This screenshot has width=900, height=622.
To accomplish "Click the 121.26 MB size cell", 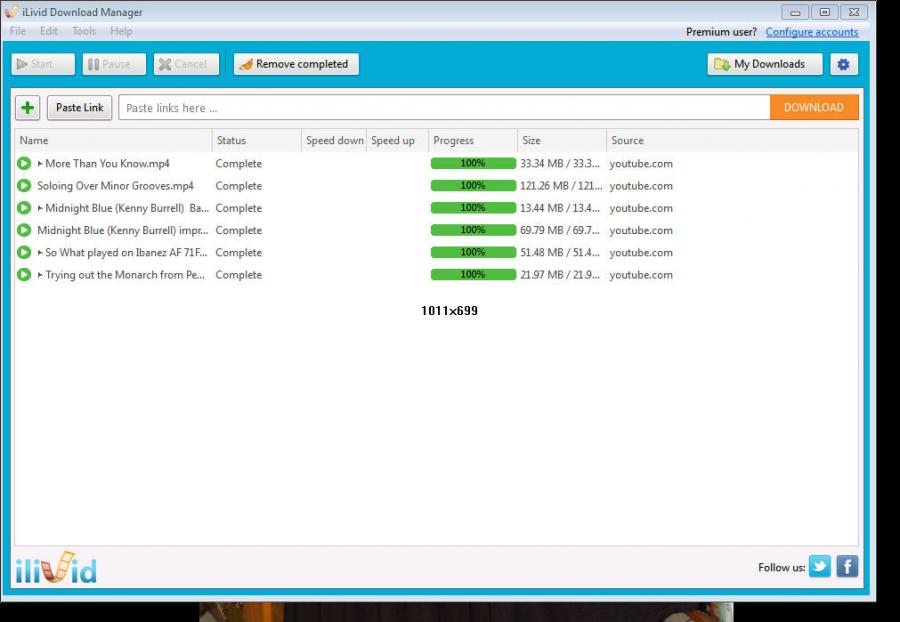I will [x=561, y=186].
